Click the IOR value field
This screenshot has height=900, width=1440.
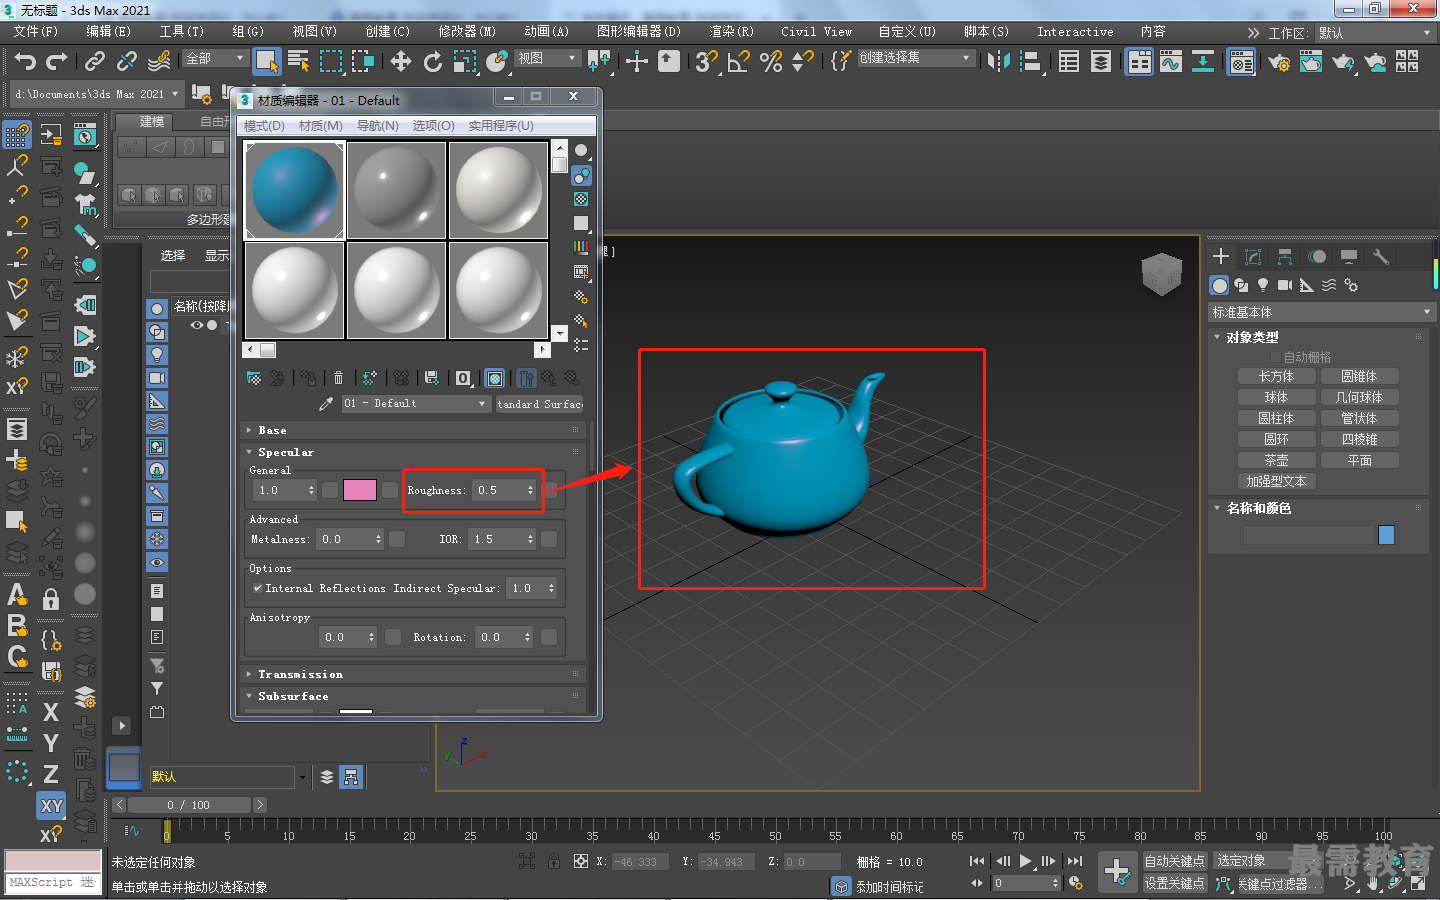point(497,539)
